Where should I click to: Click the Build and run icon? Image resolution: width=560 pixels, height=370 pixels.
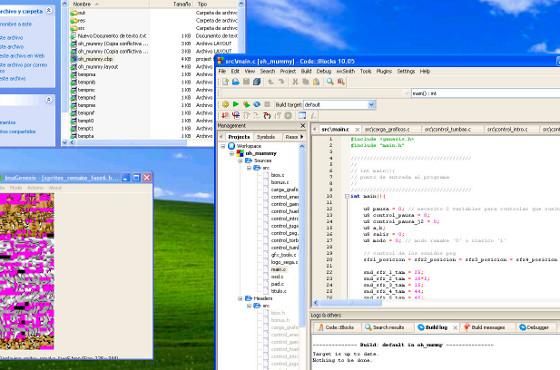tap(246, 104)
